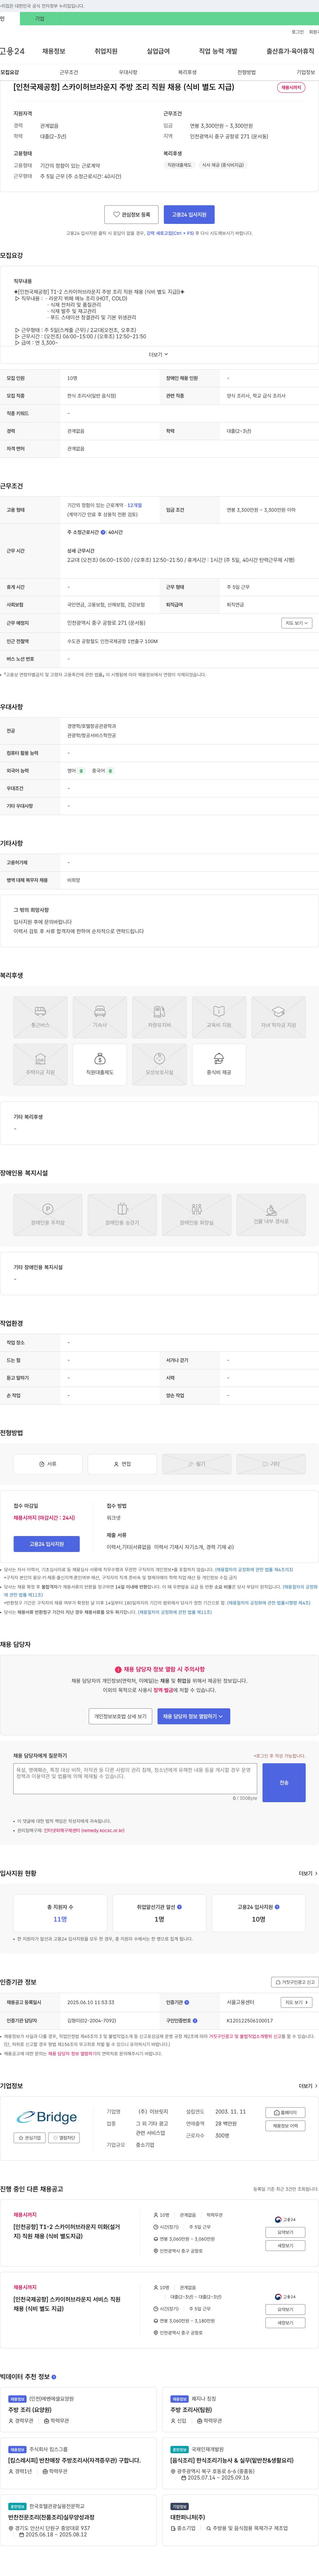
Task: Click 채용정보 더보기 button in 기업정보
Action: click(x=285, y=2126)
